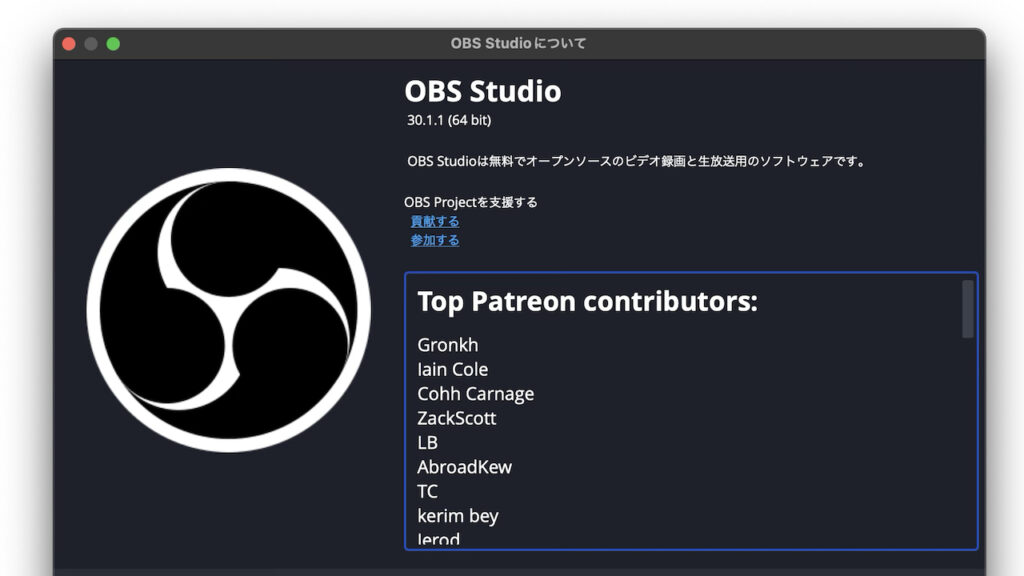
Task: Select the contributor name Cohh Carnage
Action: [x=475, y=393]
